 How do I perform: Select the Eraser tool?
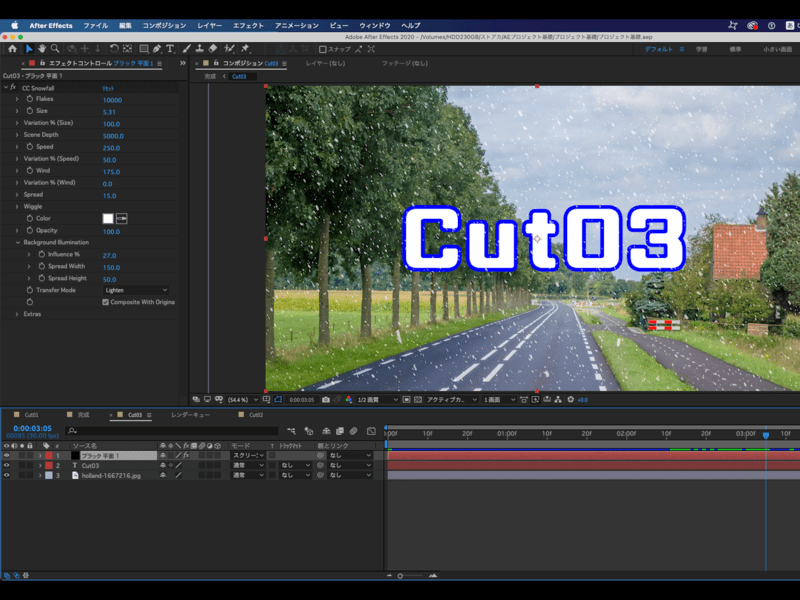coord(213,48)
